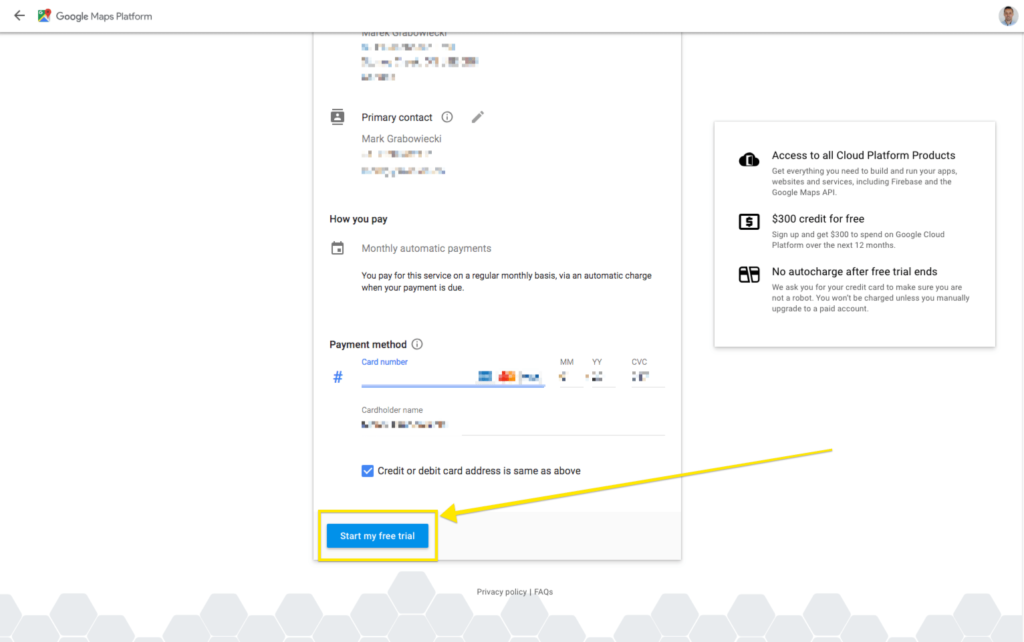Image resolution: width=1024 pixels, height=642 pixels.
Task: Click the Primary contact person icon
Action: point(337,117)
